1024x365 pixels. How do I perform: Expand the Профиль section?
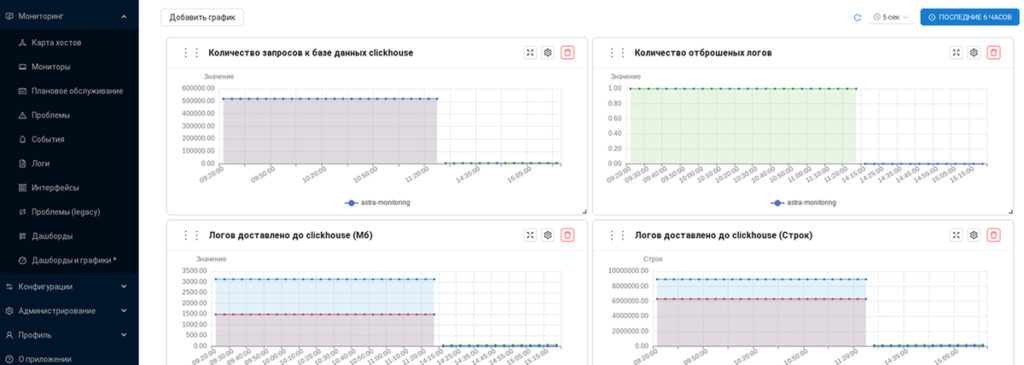coord(124,335)
